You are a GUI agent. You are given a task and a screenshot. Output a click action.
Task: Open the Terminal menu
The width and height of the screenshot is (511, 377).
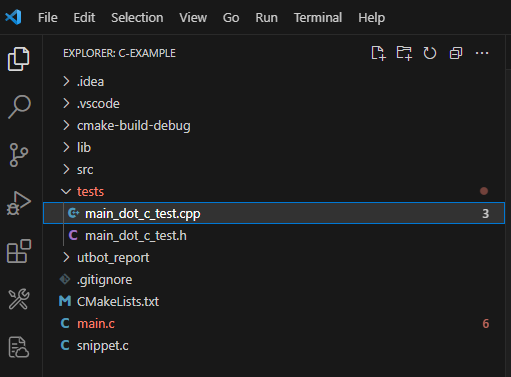coord(318,17)
